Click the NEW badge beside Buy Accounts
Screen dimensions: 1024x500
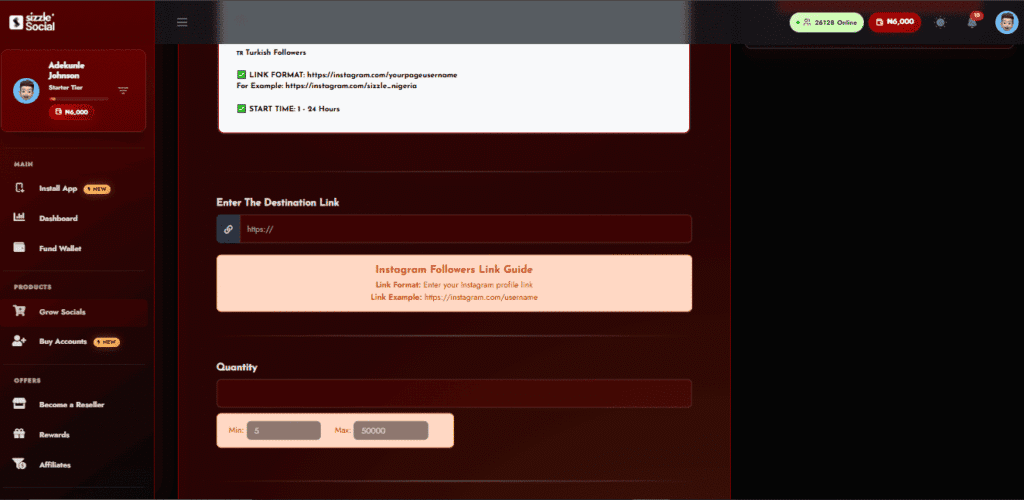point(106,342)
